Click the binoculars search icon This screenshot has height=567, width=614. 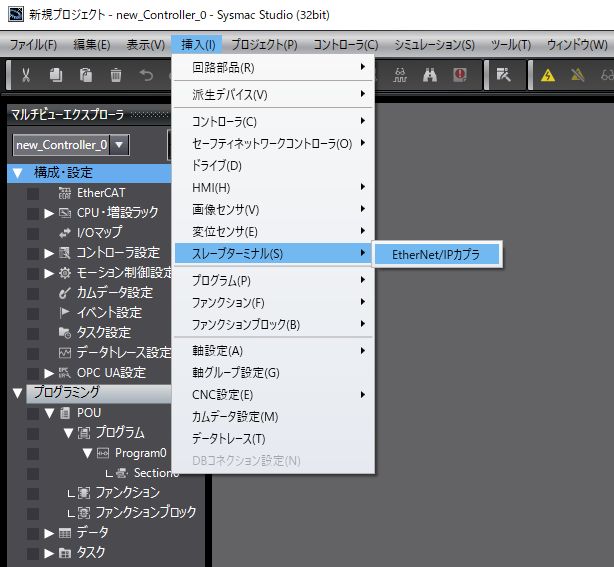430,74
